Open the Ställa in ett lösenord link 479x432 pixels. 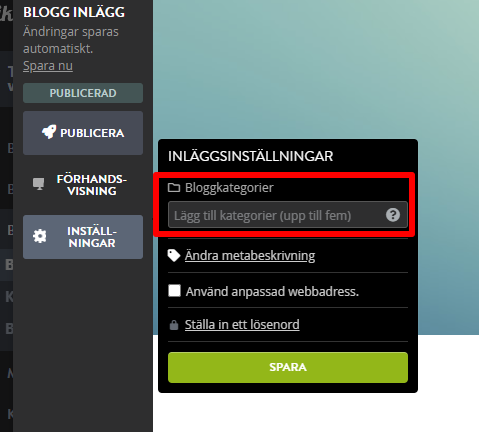[x=242, y=325]
